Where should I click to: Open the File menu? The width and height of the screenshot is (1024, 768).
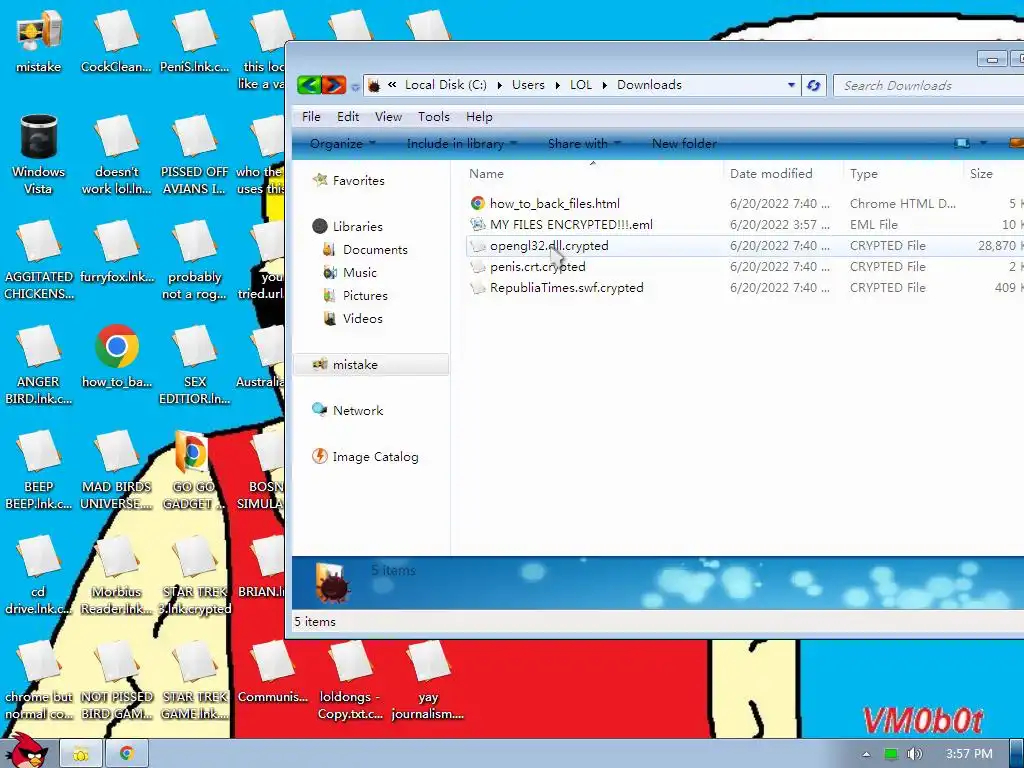(x=311, y=117)
